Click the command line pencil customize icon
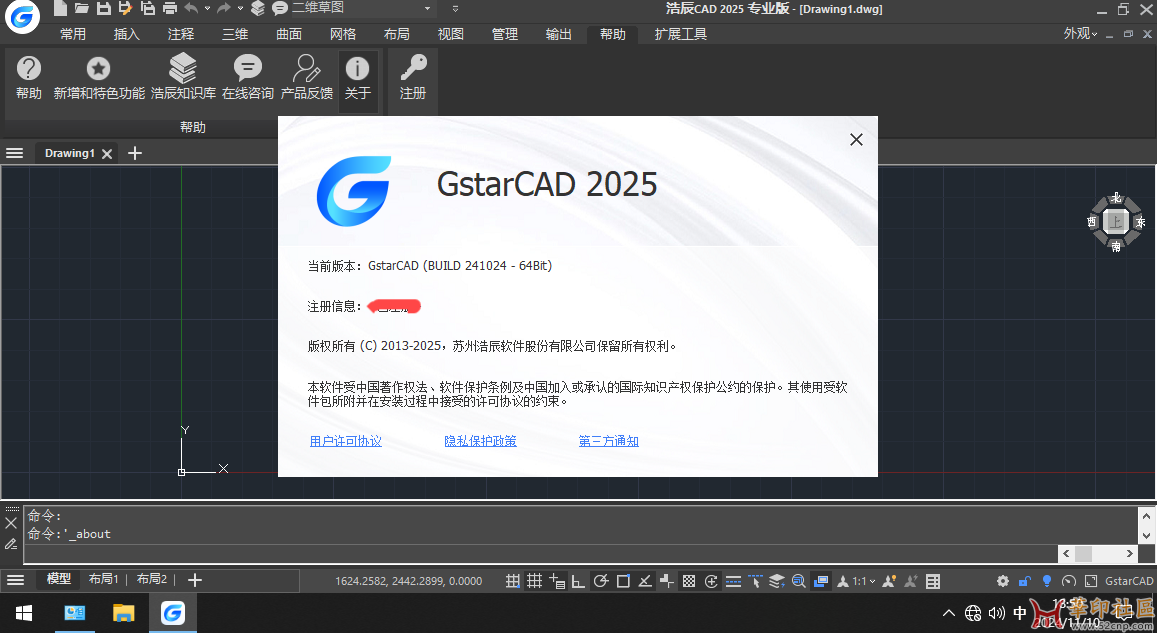1157x633 pixels. click(x=11, y=544)
